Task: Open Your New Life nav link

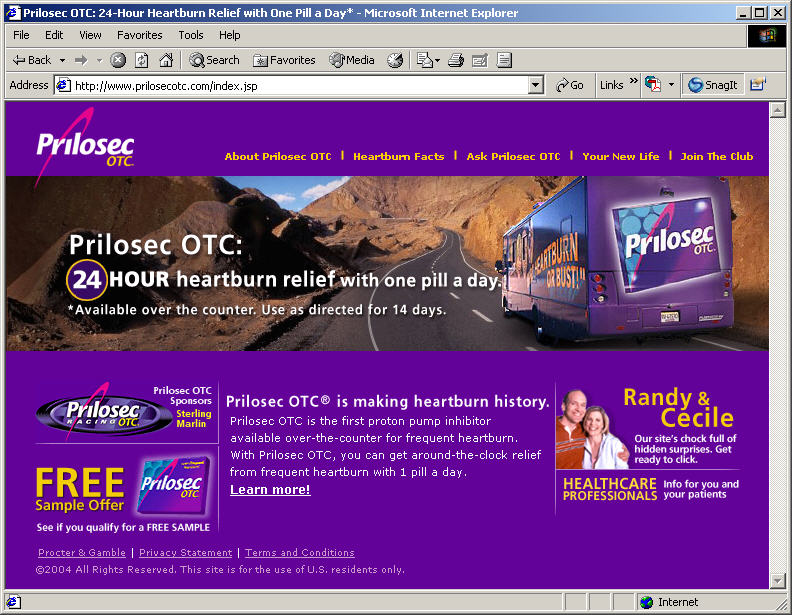Action: [621, 157]
